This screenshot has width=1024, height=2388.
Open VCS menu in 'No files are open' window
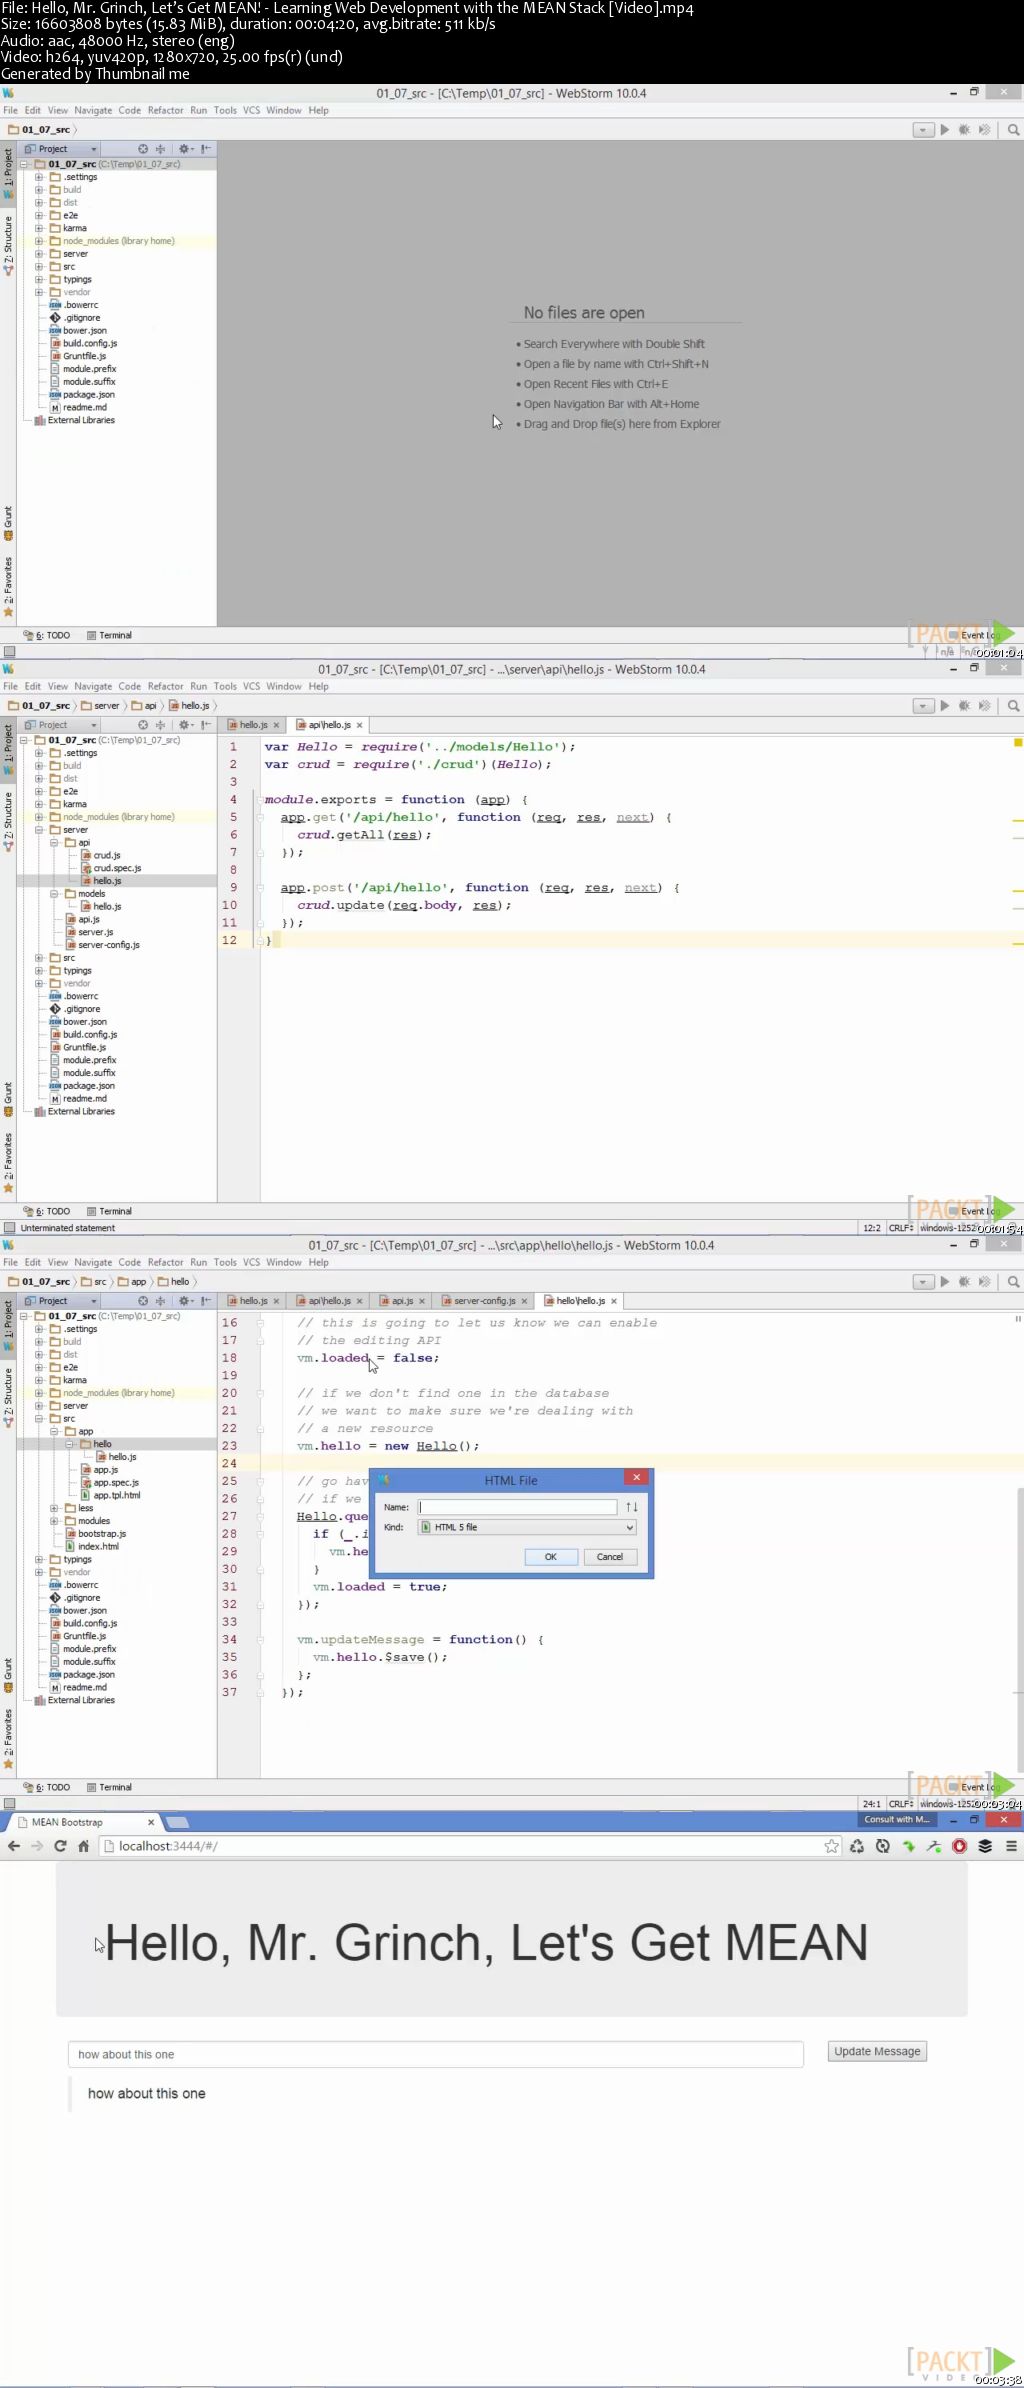coord(251,110)
